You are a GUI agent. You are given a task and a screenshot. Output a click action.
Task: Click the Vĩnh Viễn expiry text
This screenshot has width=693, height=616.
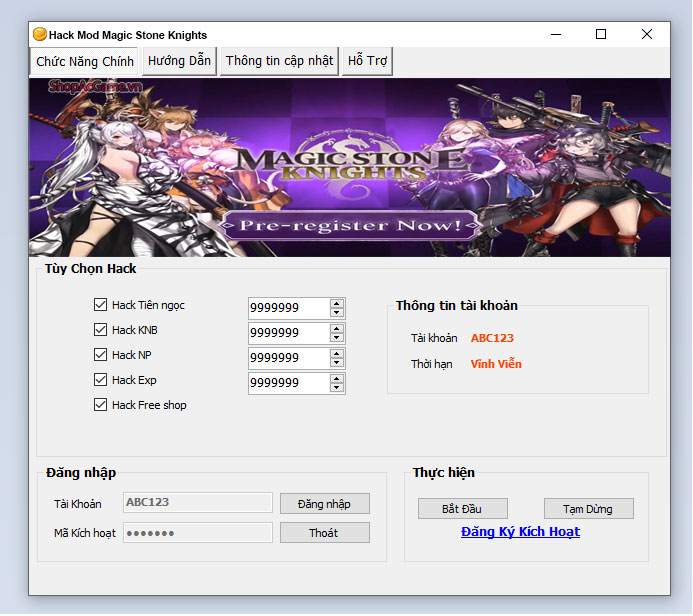496,364
